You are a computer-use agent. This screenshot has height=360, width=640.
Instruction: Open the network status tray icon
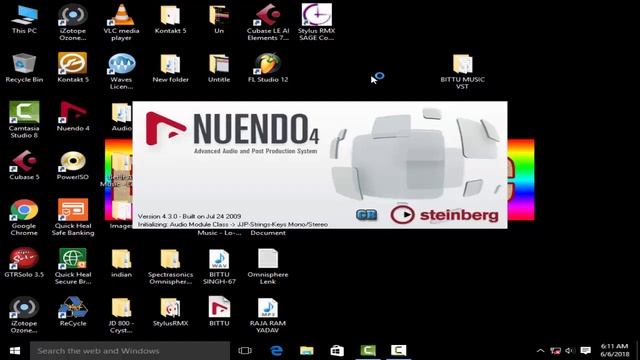pyautogui.click(x=555, y=351)
